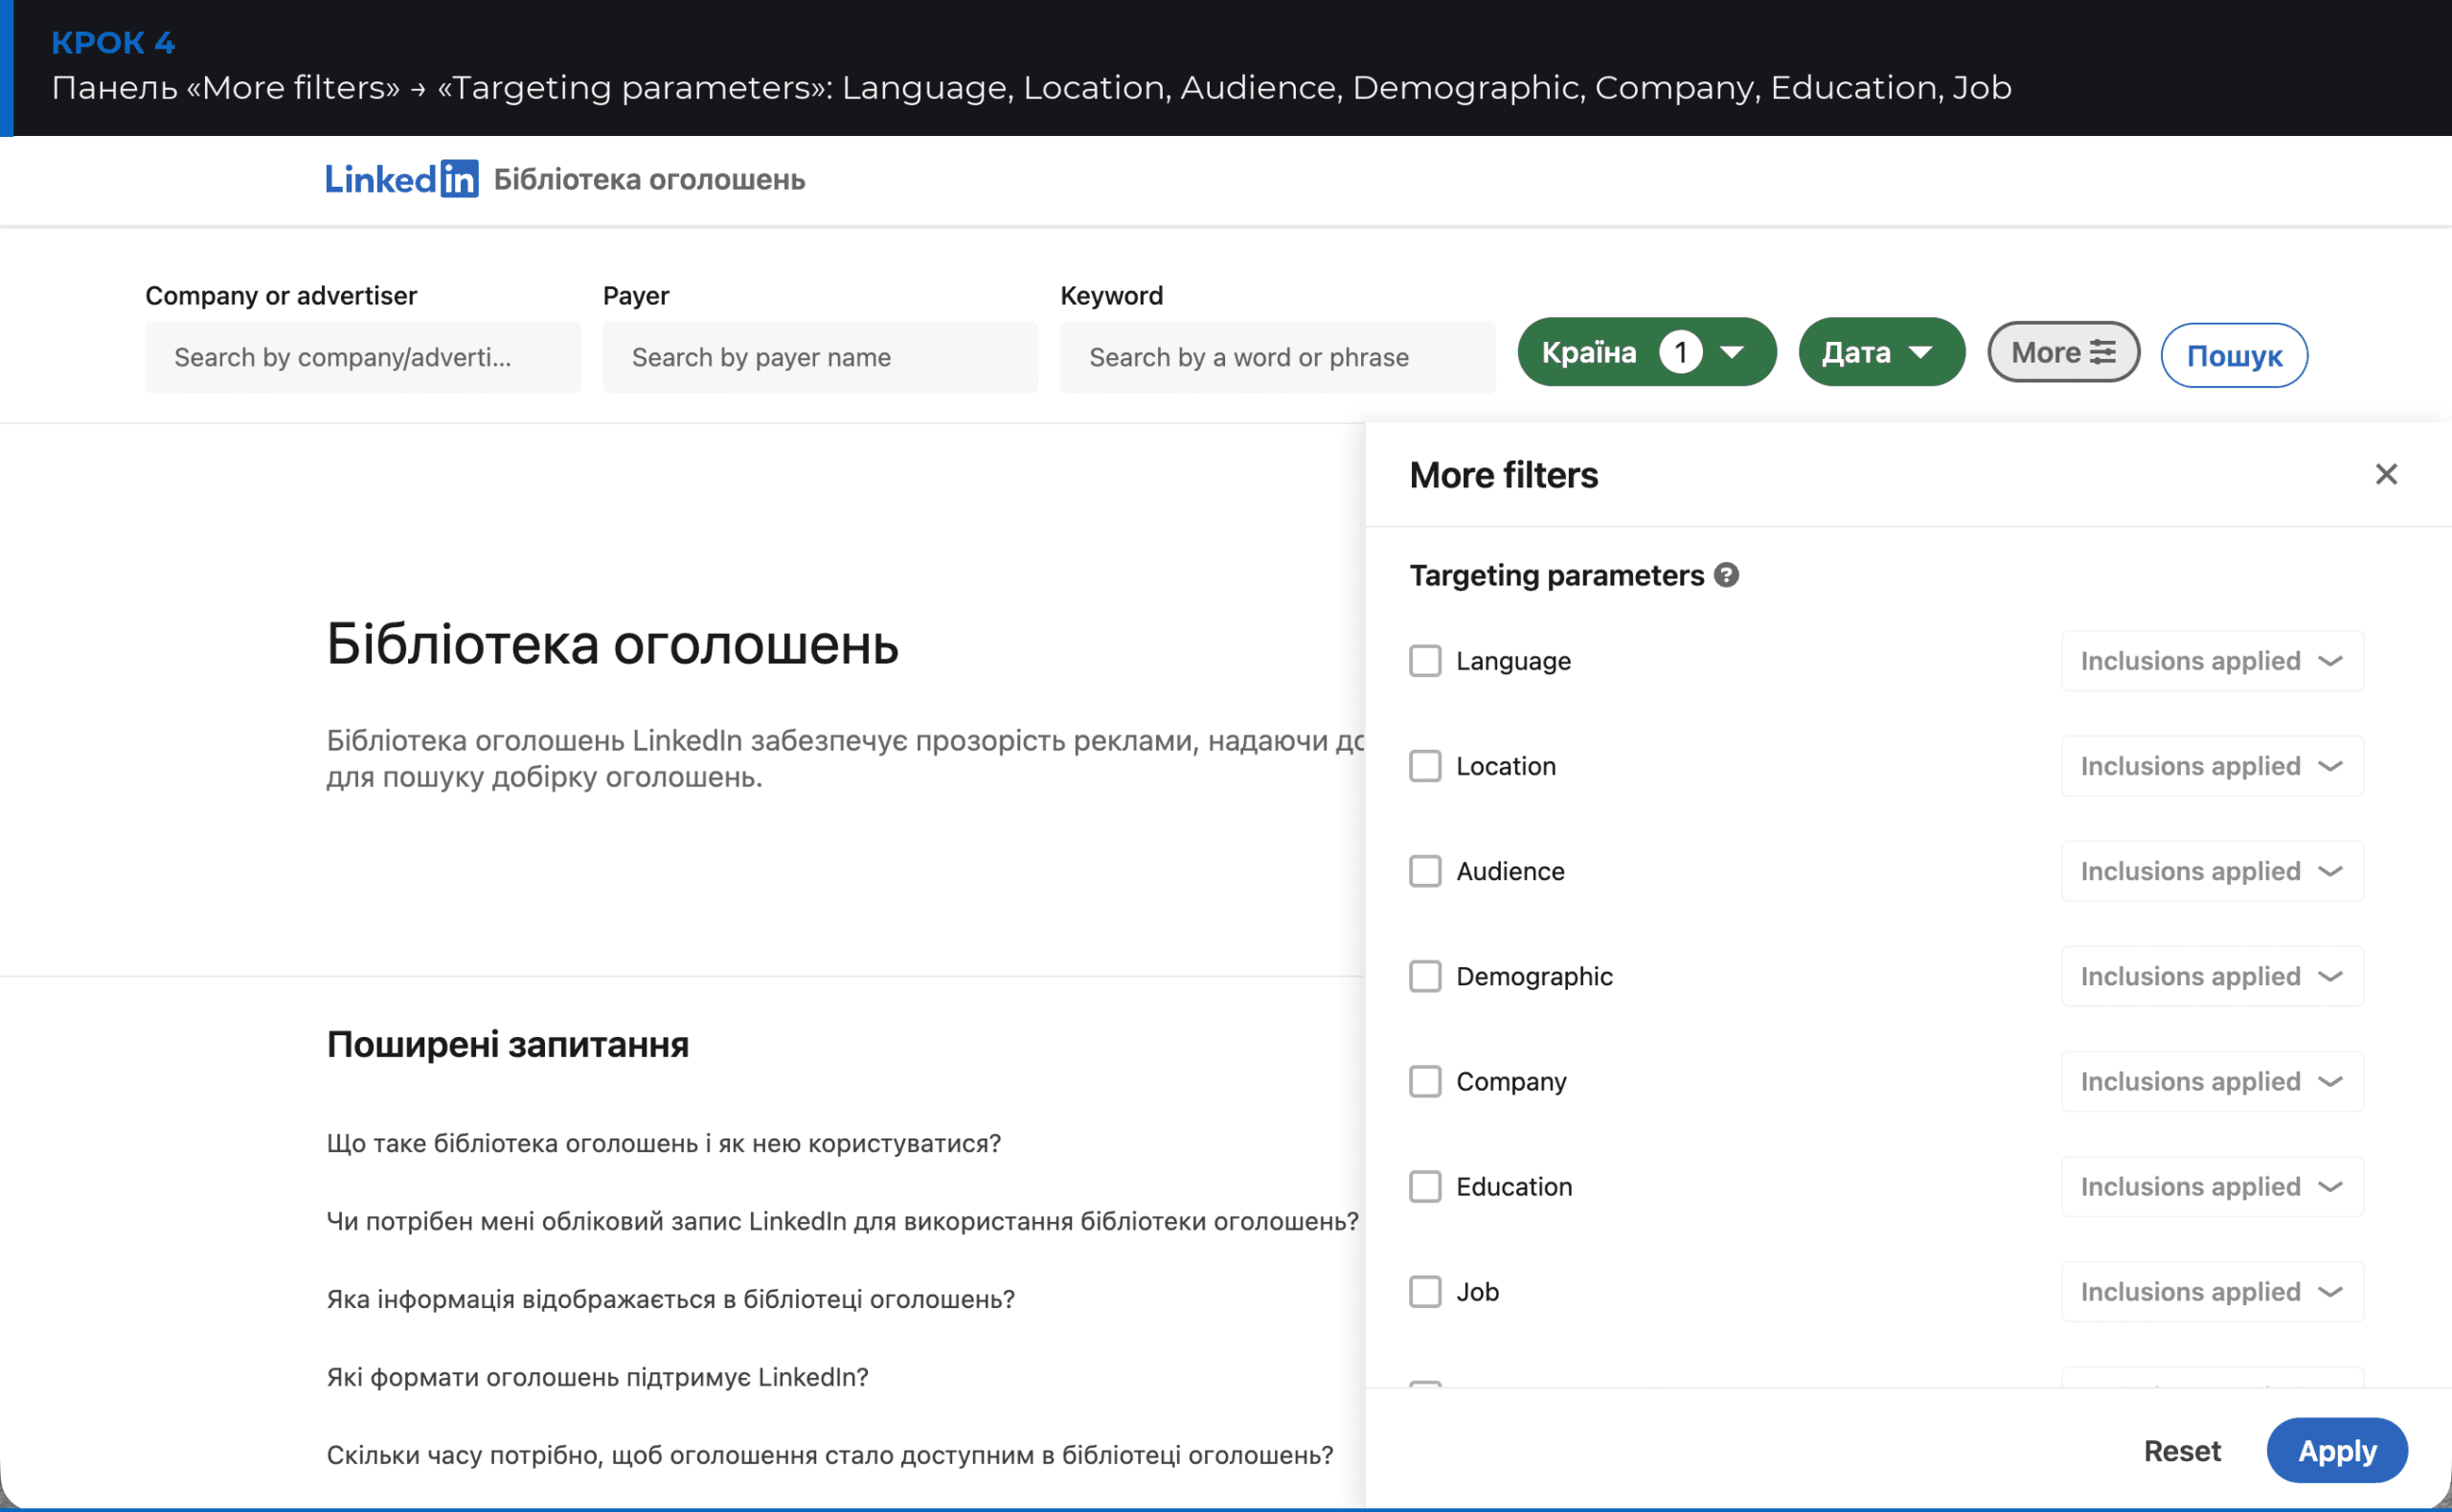Enable the Audience checkbox
The image size is (2452, 1512).
[1425, 871]
